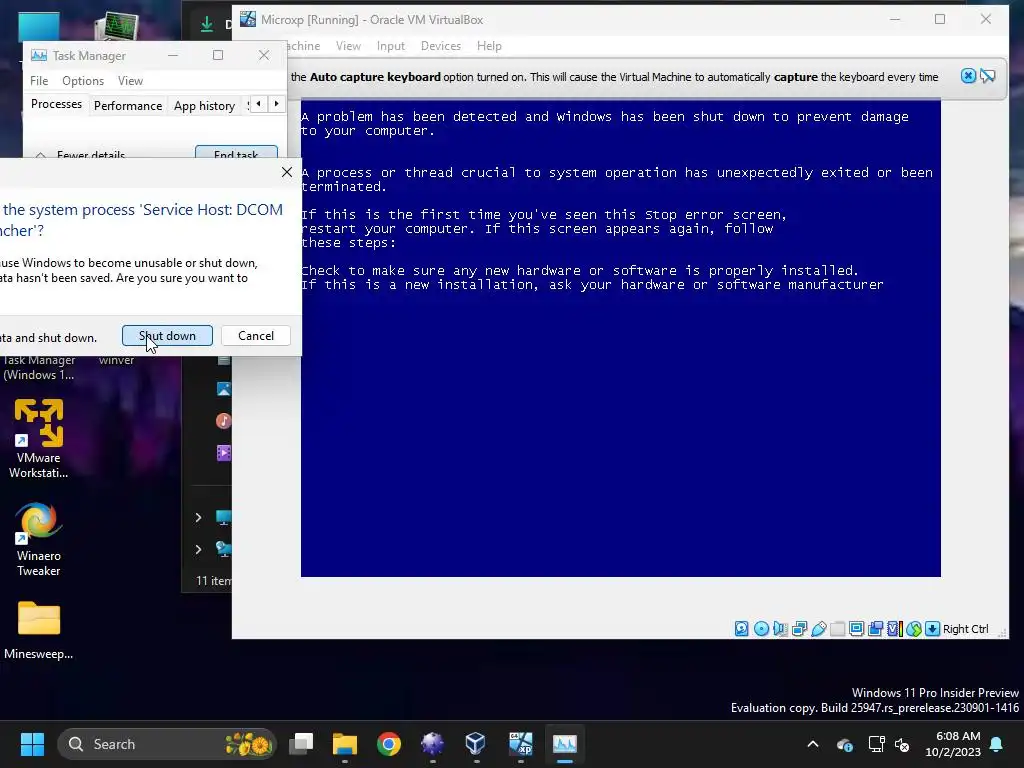Switch to App history tab
1024x768 pixels.
click(204, 106)
